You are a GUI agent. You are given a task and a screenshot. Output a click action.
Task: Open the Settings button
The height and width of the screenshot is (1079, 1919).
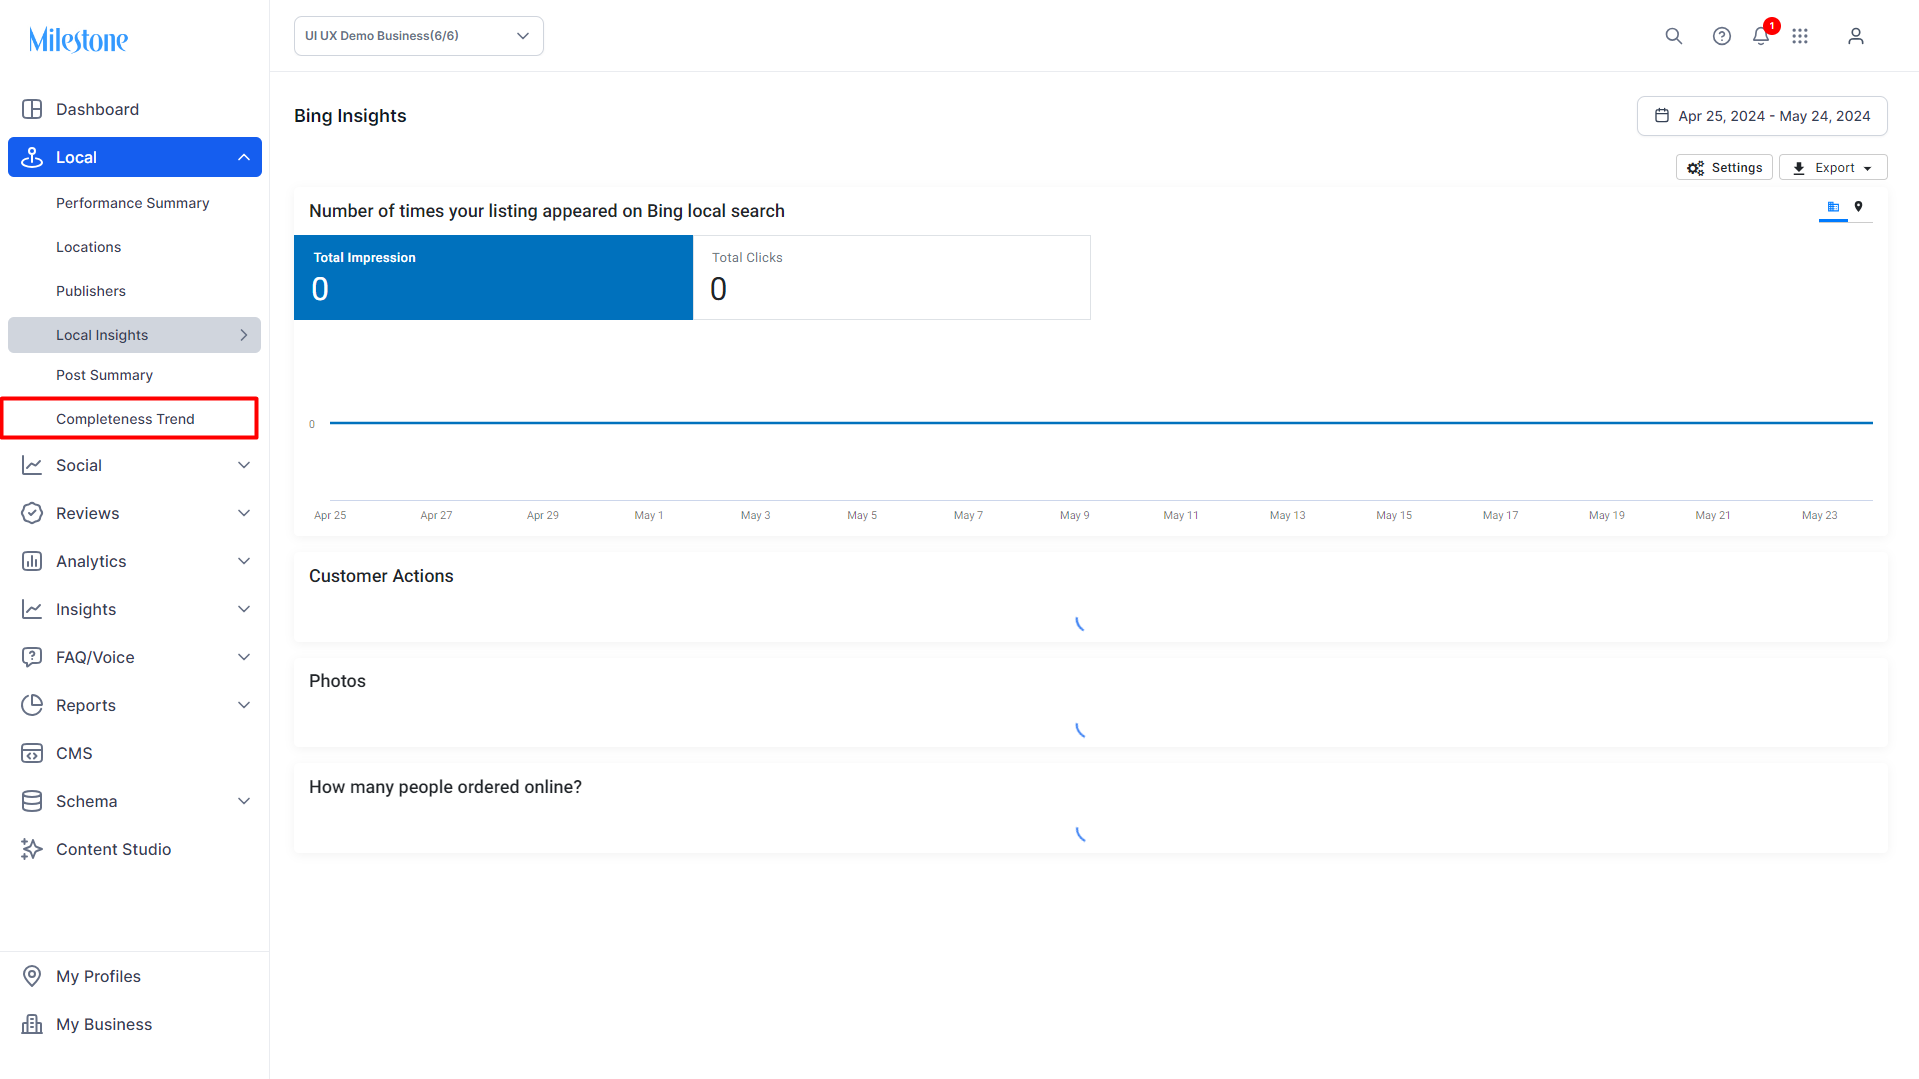[1724, 168]
